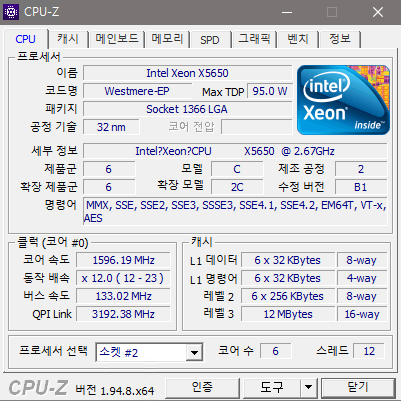Viewport: 401px width, 401px height.
Task: Click 레벨 3 value 12 MBytes
Action: pyautogui.click(x=288, y=314)
